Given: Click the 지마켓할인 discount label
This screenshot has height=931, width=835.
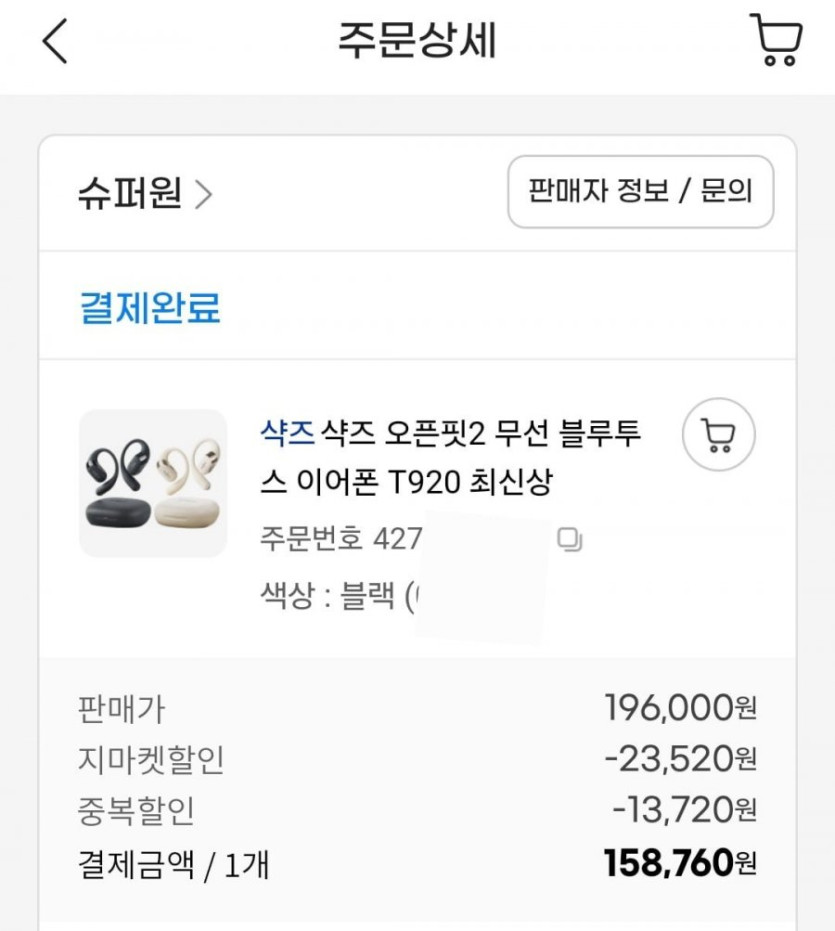Looking at the screenshot, I should point(150,761).
